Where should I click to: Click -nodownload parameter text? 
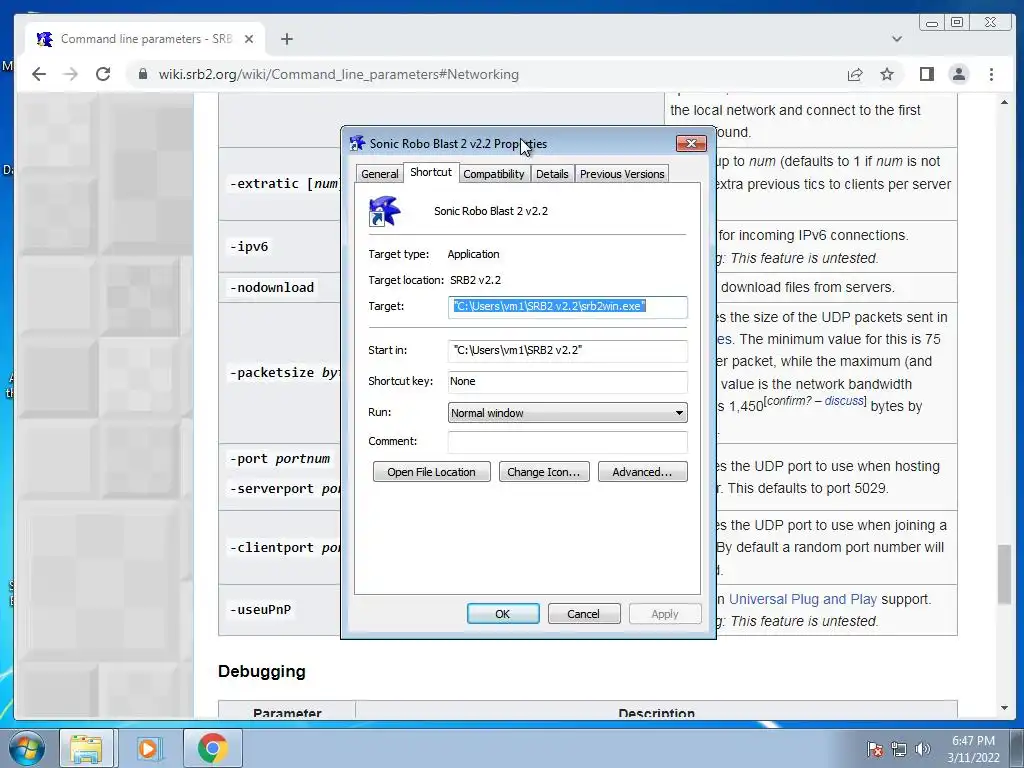click(x=272, y=287)
